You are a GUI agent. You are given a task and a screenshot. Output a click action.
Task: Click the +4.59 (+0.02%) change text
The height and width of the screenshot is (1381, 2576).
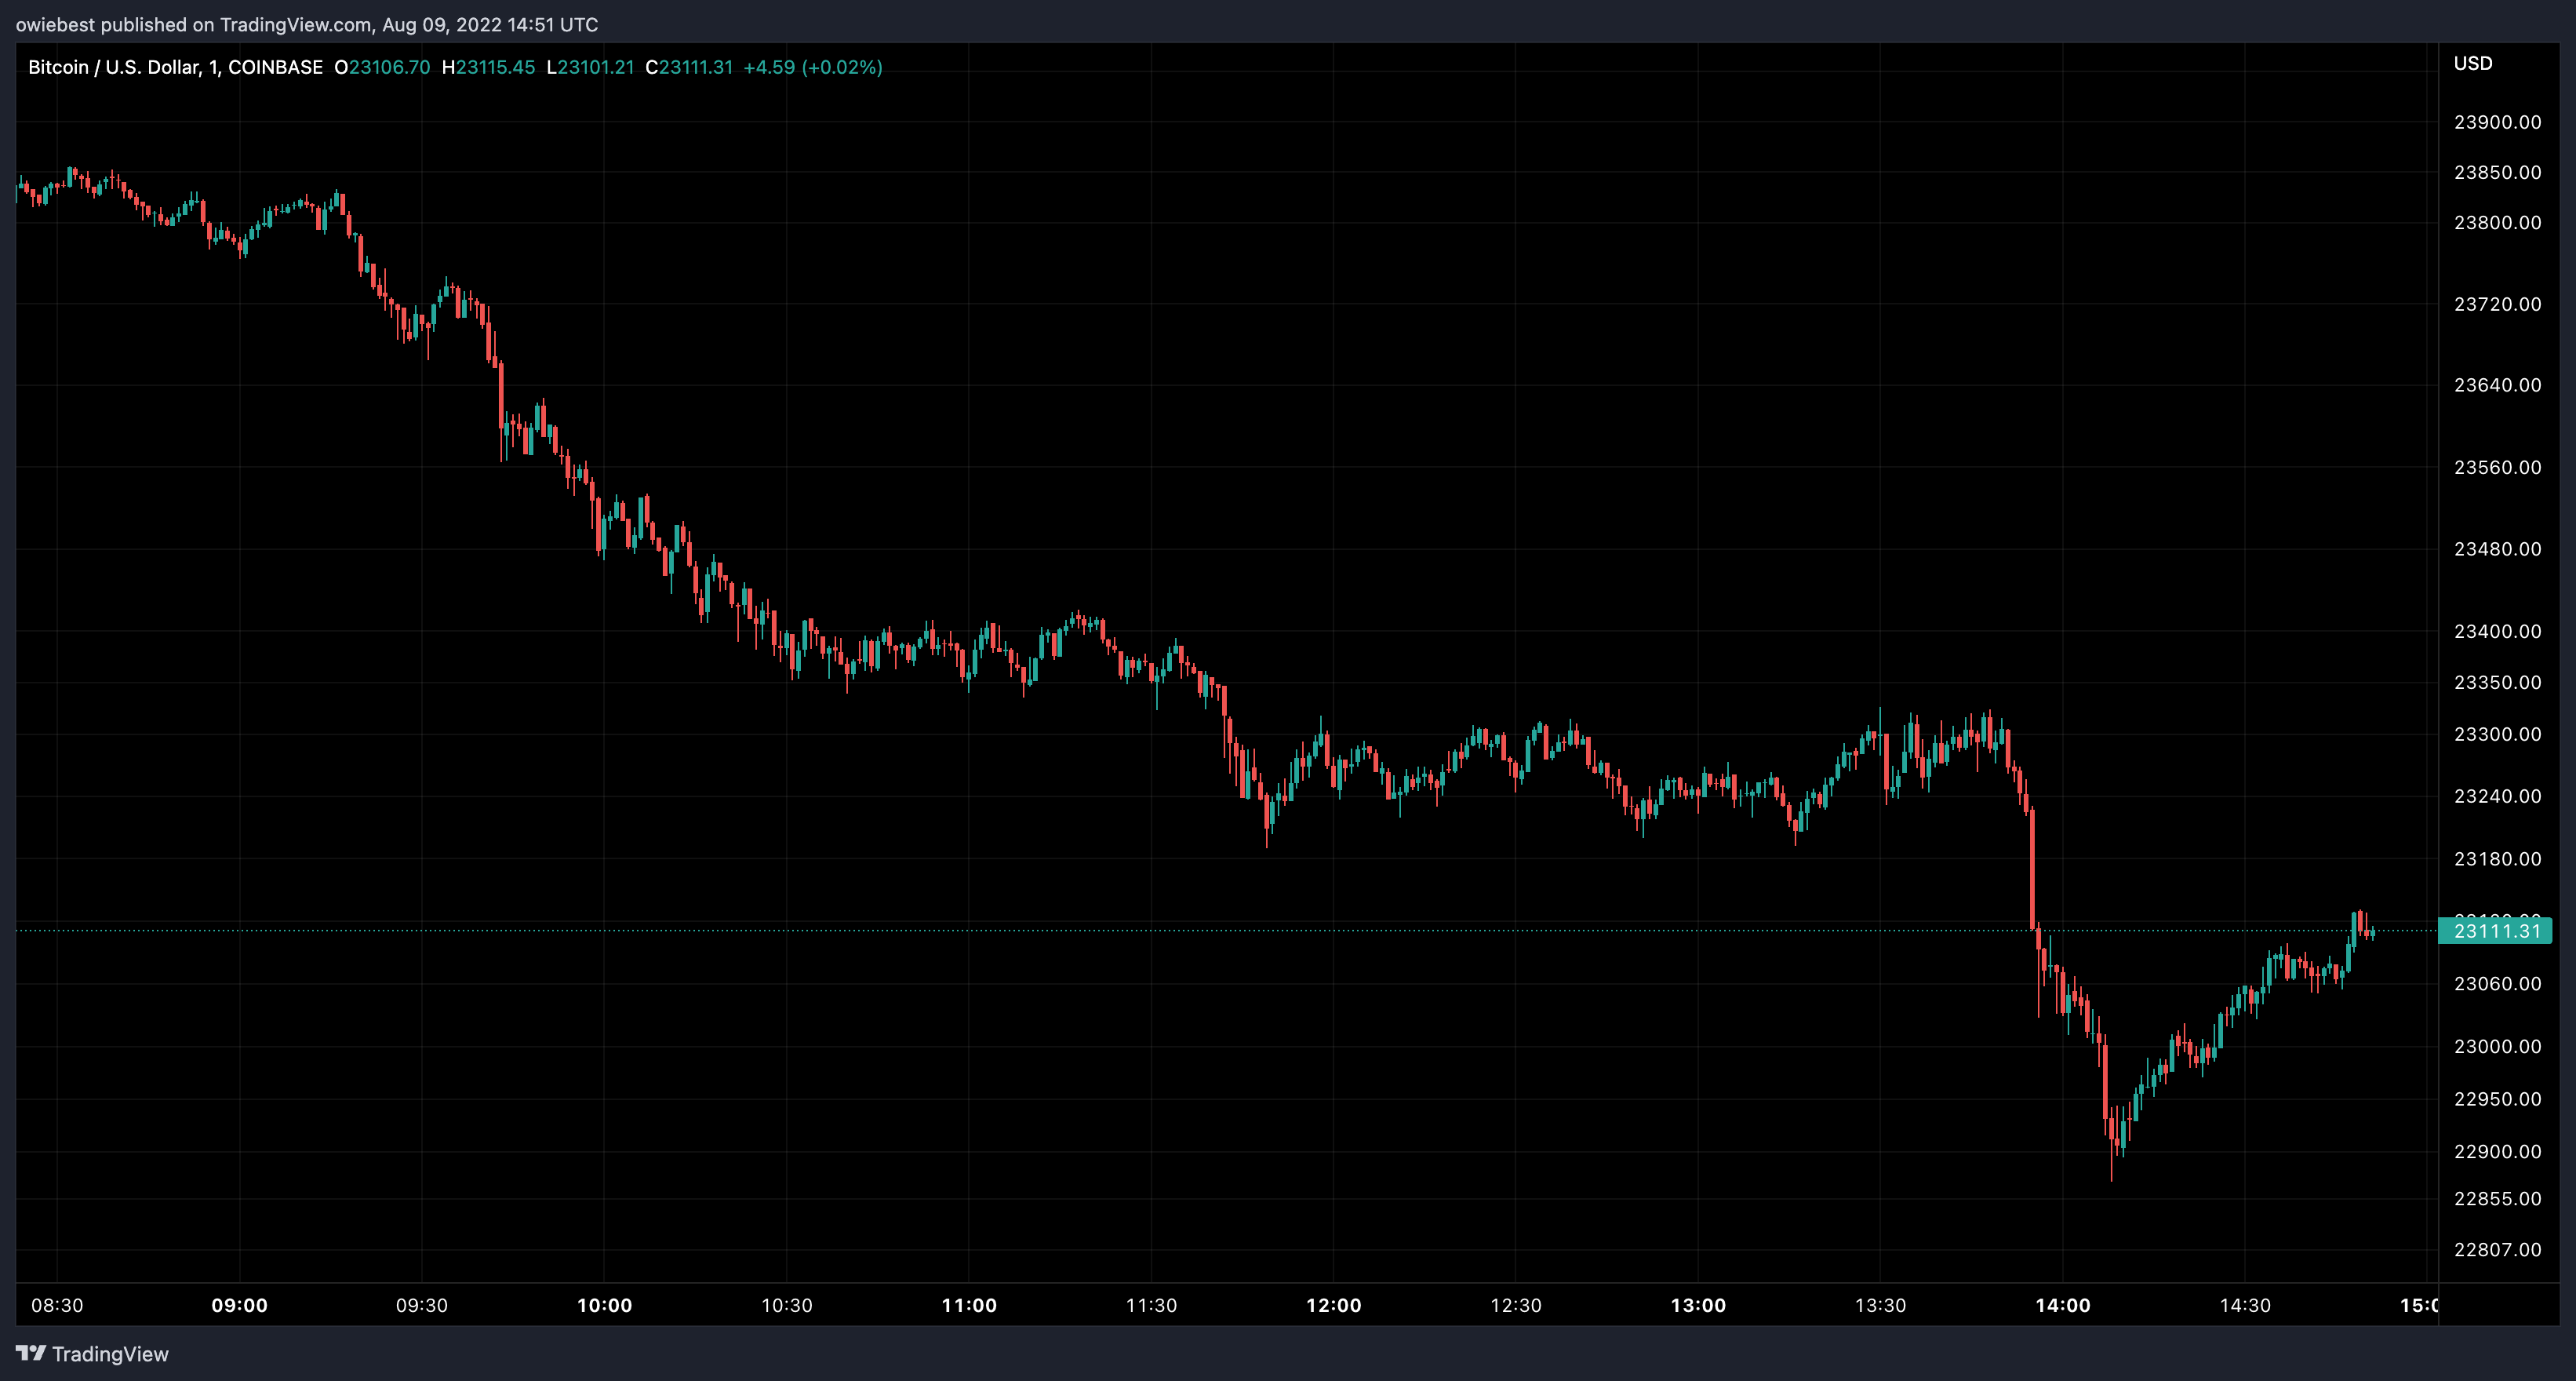click(x=813, y=67)
